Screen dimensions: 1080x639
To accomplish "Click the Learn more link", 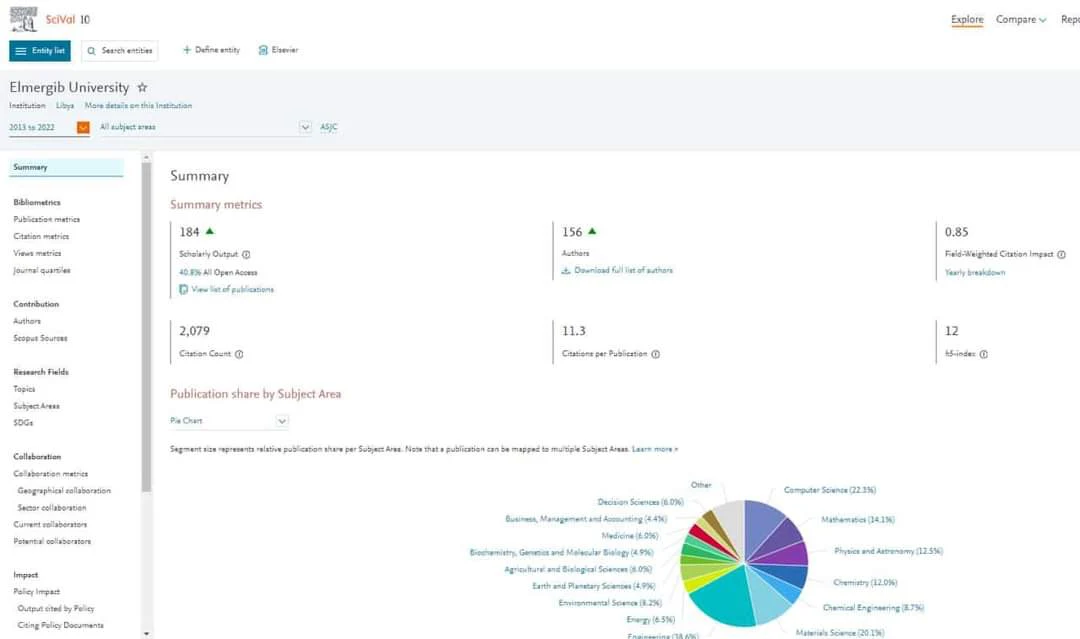I will pyautogui.click(x=655, y=449).
